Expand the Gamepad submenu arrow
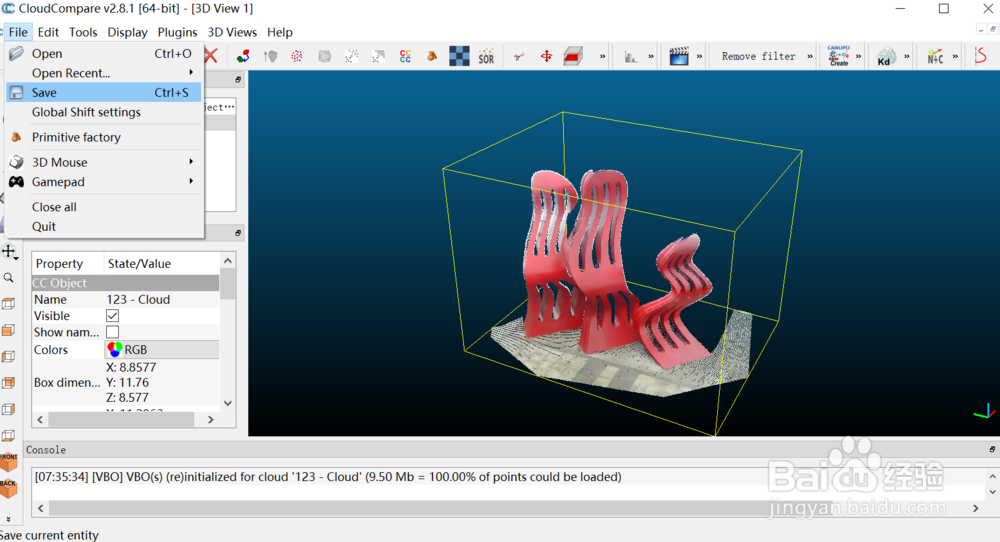The height and width of the screenshot is (542, 1000). [191, 182]
